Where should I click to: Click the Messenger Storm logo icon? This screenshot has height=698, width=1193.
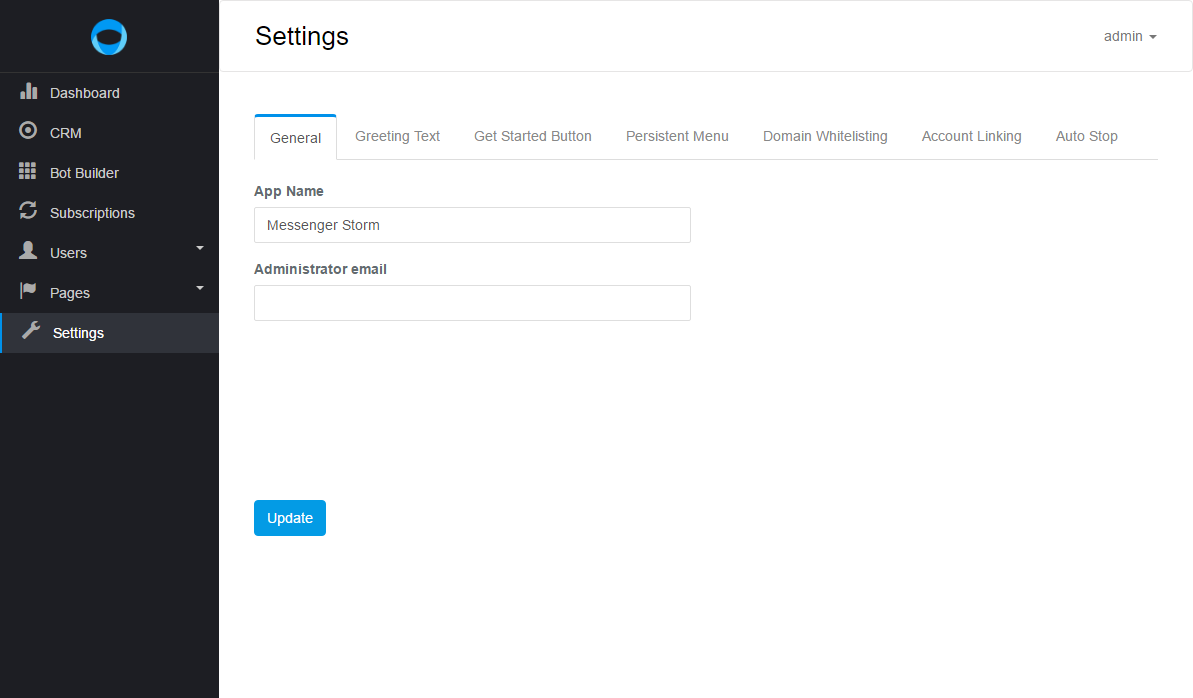click(109, 37)
